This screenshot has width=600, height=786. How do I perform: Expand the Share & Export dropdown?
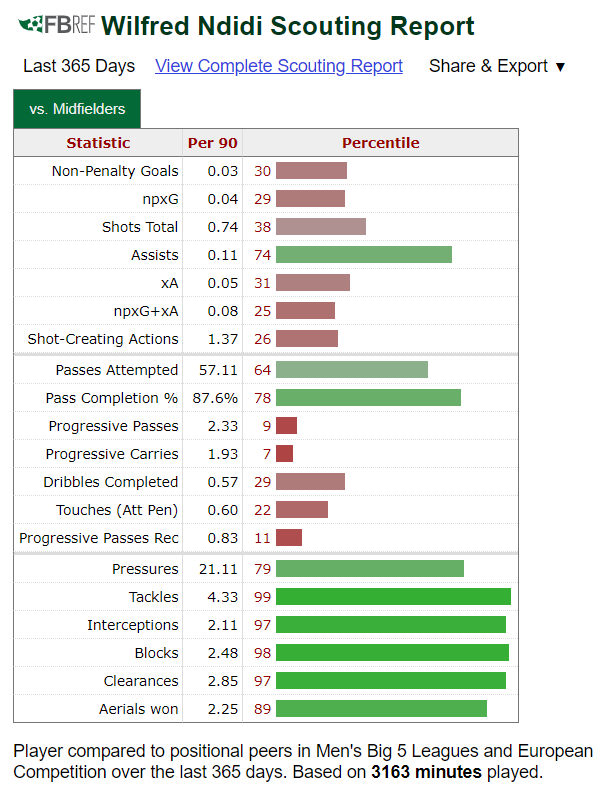[x=497, y=66]
